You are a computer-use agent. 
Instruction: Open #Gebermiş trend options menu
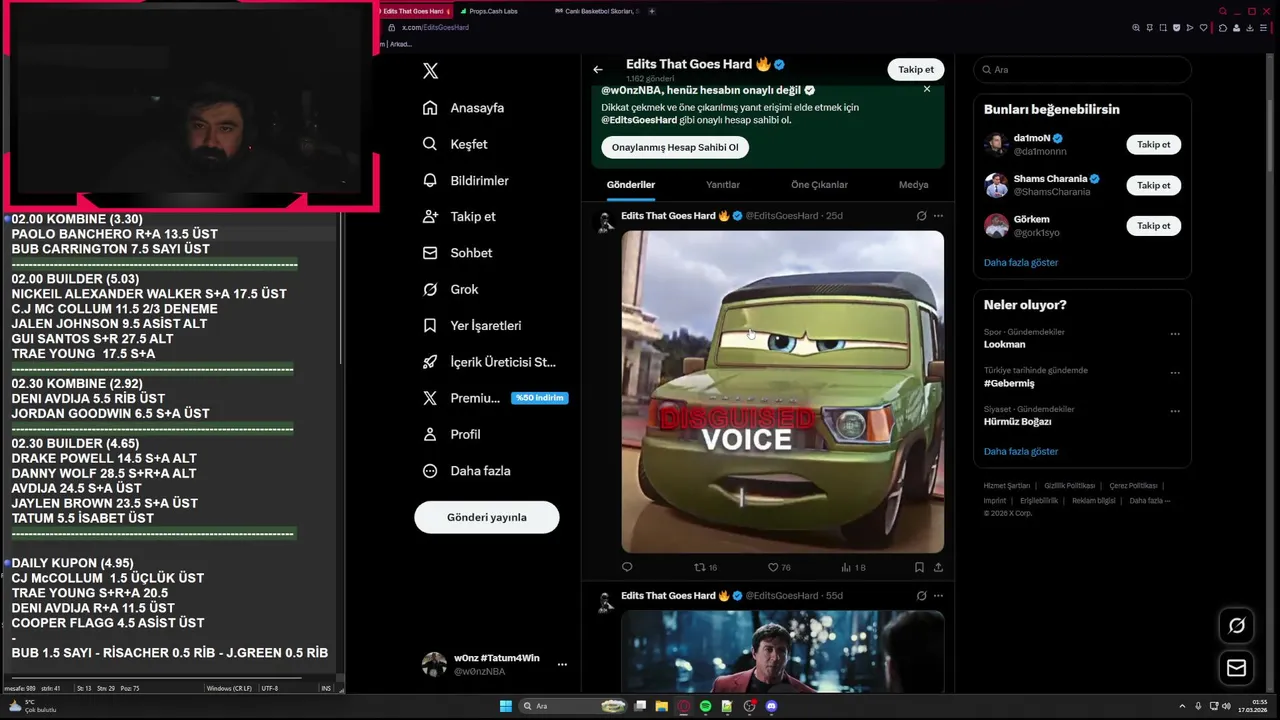pyautogui.click(x=1175, y=372)
